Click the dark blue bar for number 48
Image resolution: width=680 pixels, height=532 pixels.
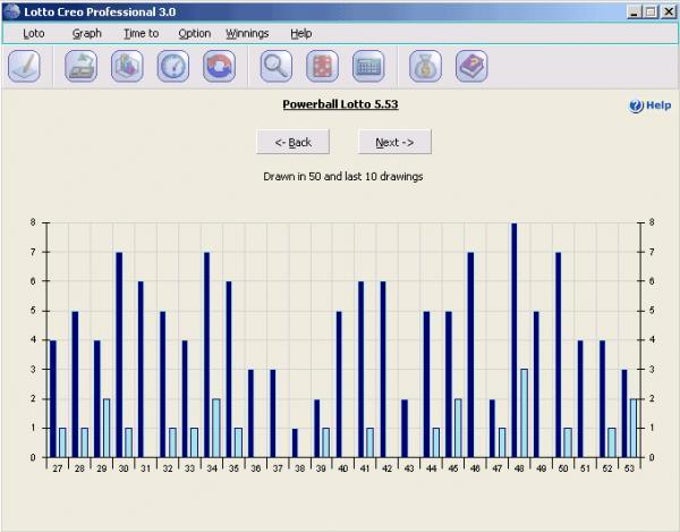pos(514,340)
